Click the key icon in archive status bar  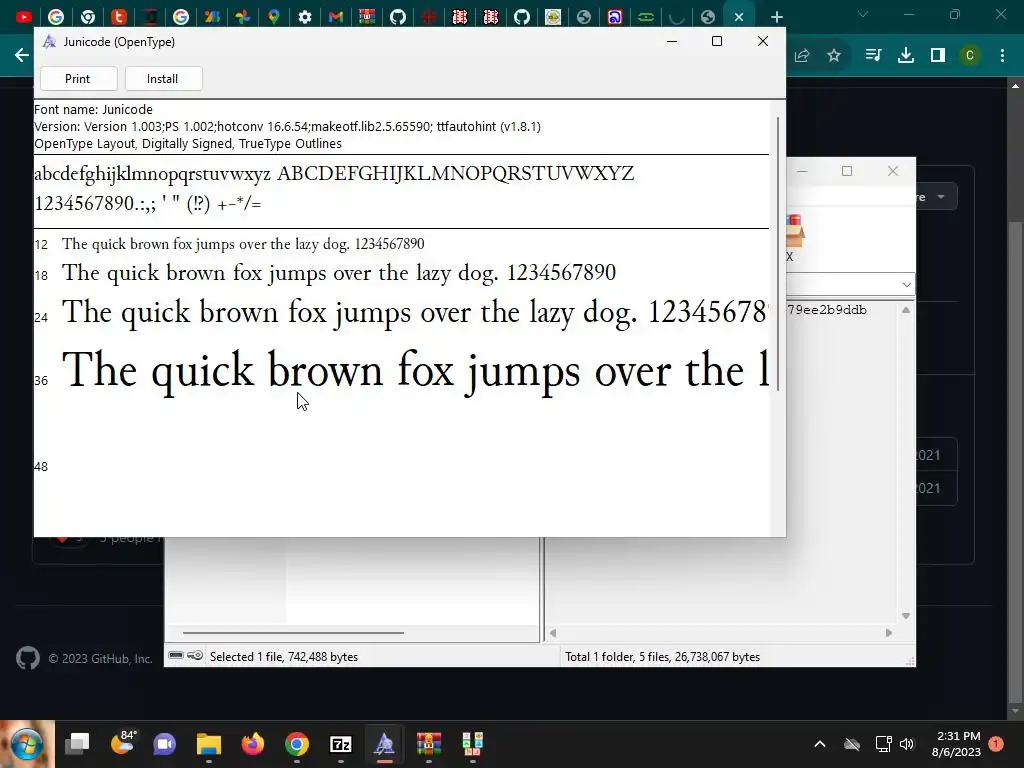195,656
